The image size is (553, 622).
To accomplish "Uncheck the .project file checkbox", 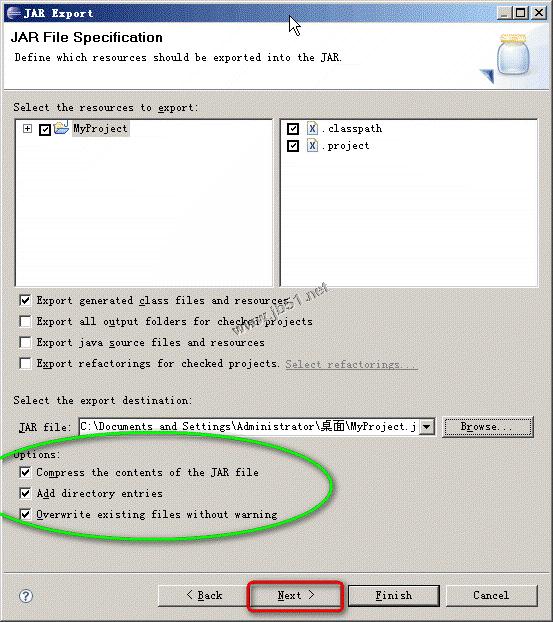I will pos(293,146).
